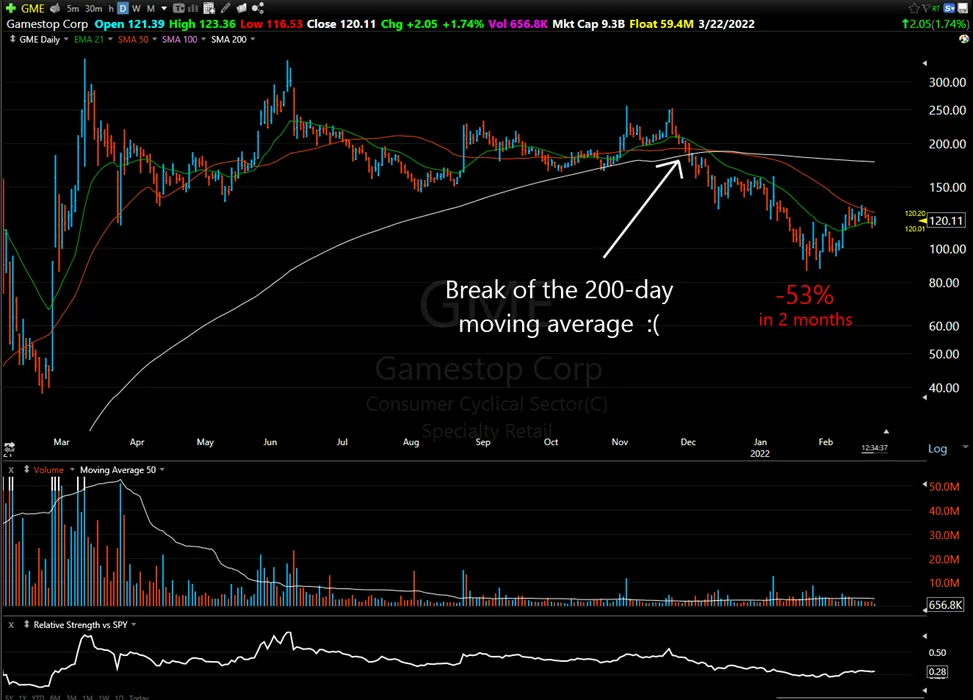Screen dimensions: 973x700
Task: Click the flag icon at top right
Action: 926,8
